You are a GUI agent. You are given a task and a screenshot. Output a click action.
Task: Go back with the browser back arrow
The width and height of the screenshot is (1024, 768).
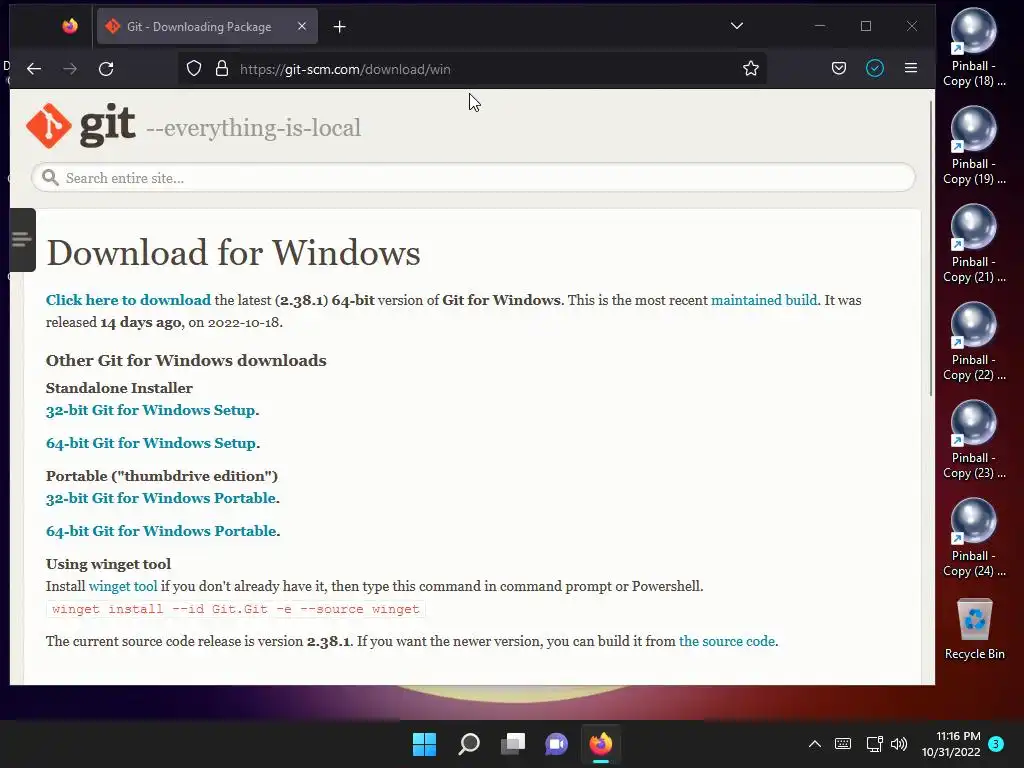point(34,69)
